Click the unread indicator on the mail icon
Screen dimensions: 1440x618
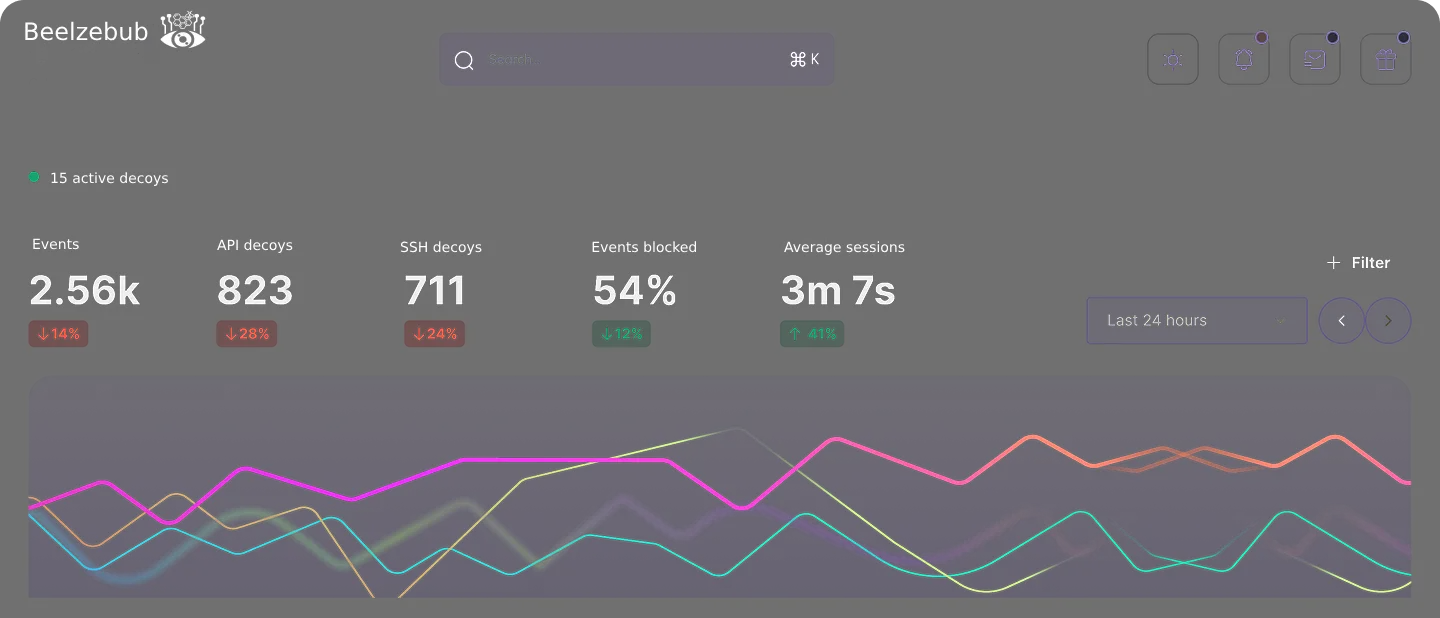(x=1332, y=38)
